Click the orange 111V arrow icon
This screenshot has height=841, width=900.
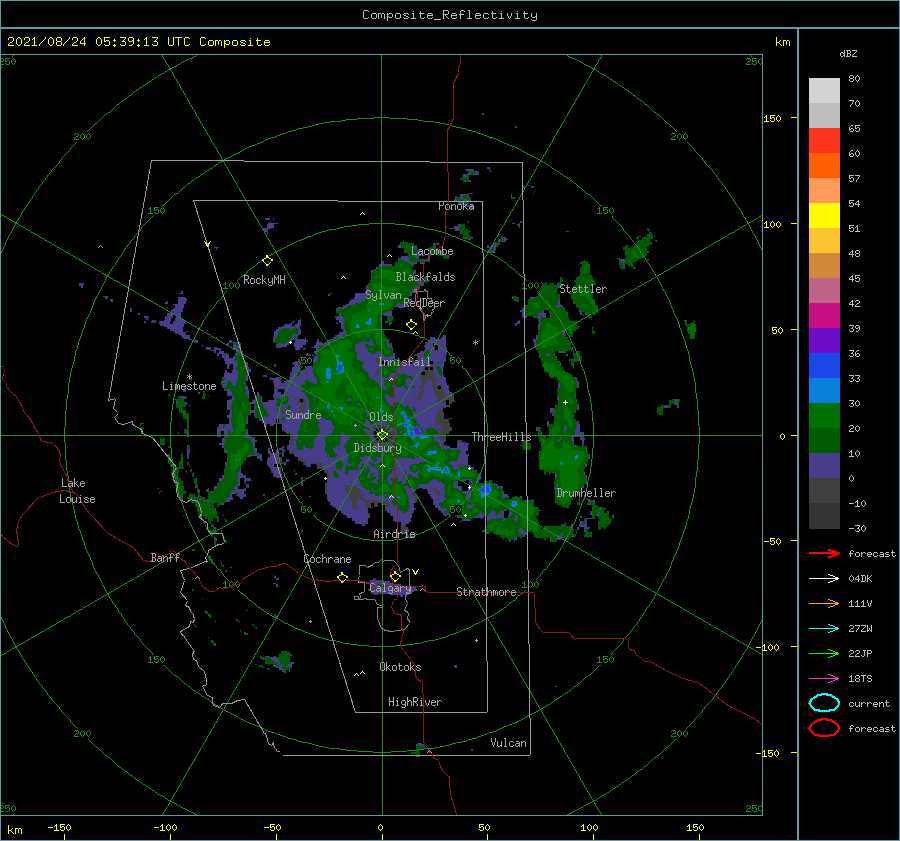click(x=824, y=603)
